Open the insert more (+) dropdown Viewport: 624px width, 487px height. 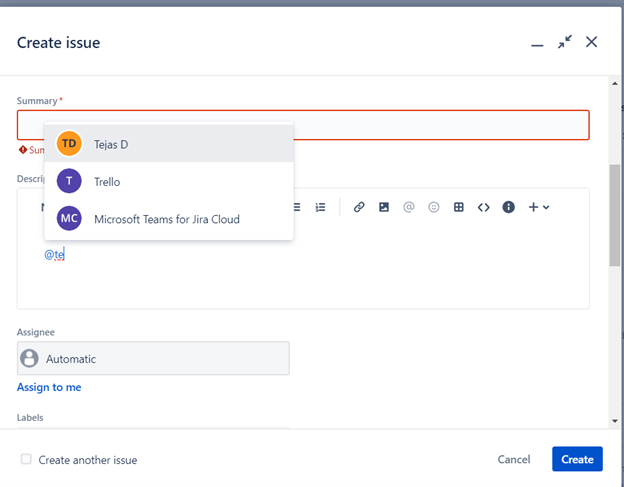click(539, 207)
